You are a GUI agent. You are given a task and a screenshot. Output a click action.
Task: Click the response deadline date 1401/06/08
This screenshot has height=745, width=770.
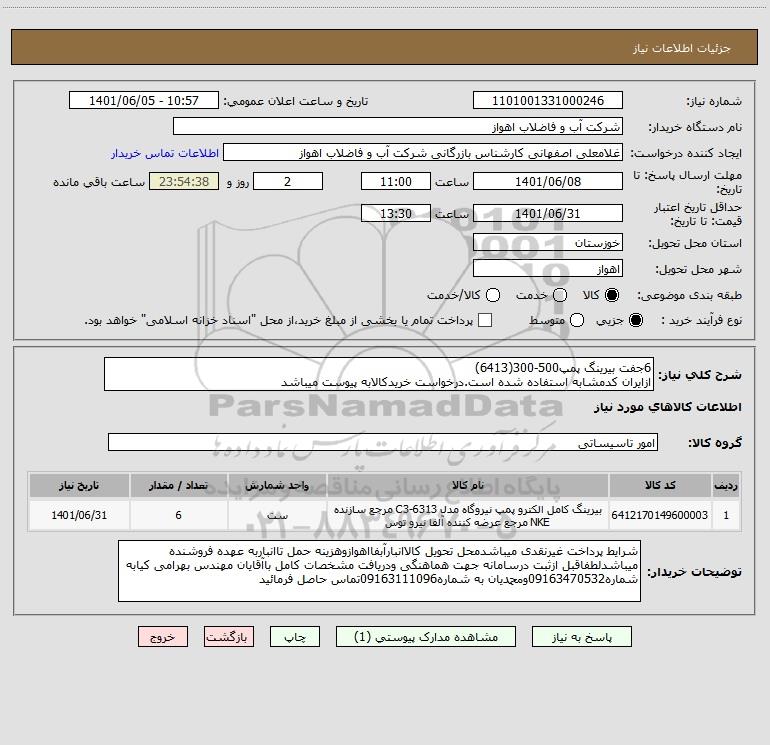coord(548,181)
